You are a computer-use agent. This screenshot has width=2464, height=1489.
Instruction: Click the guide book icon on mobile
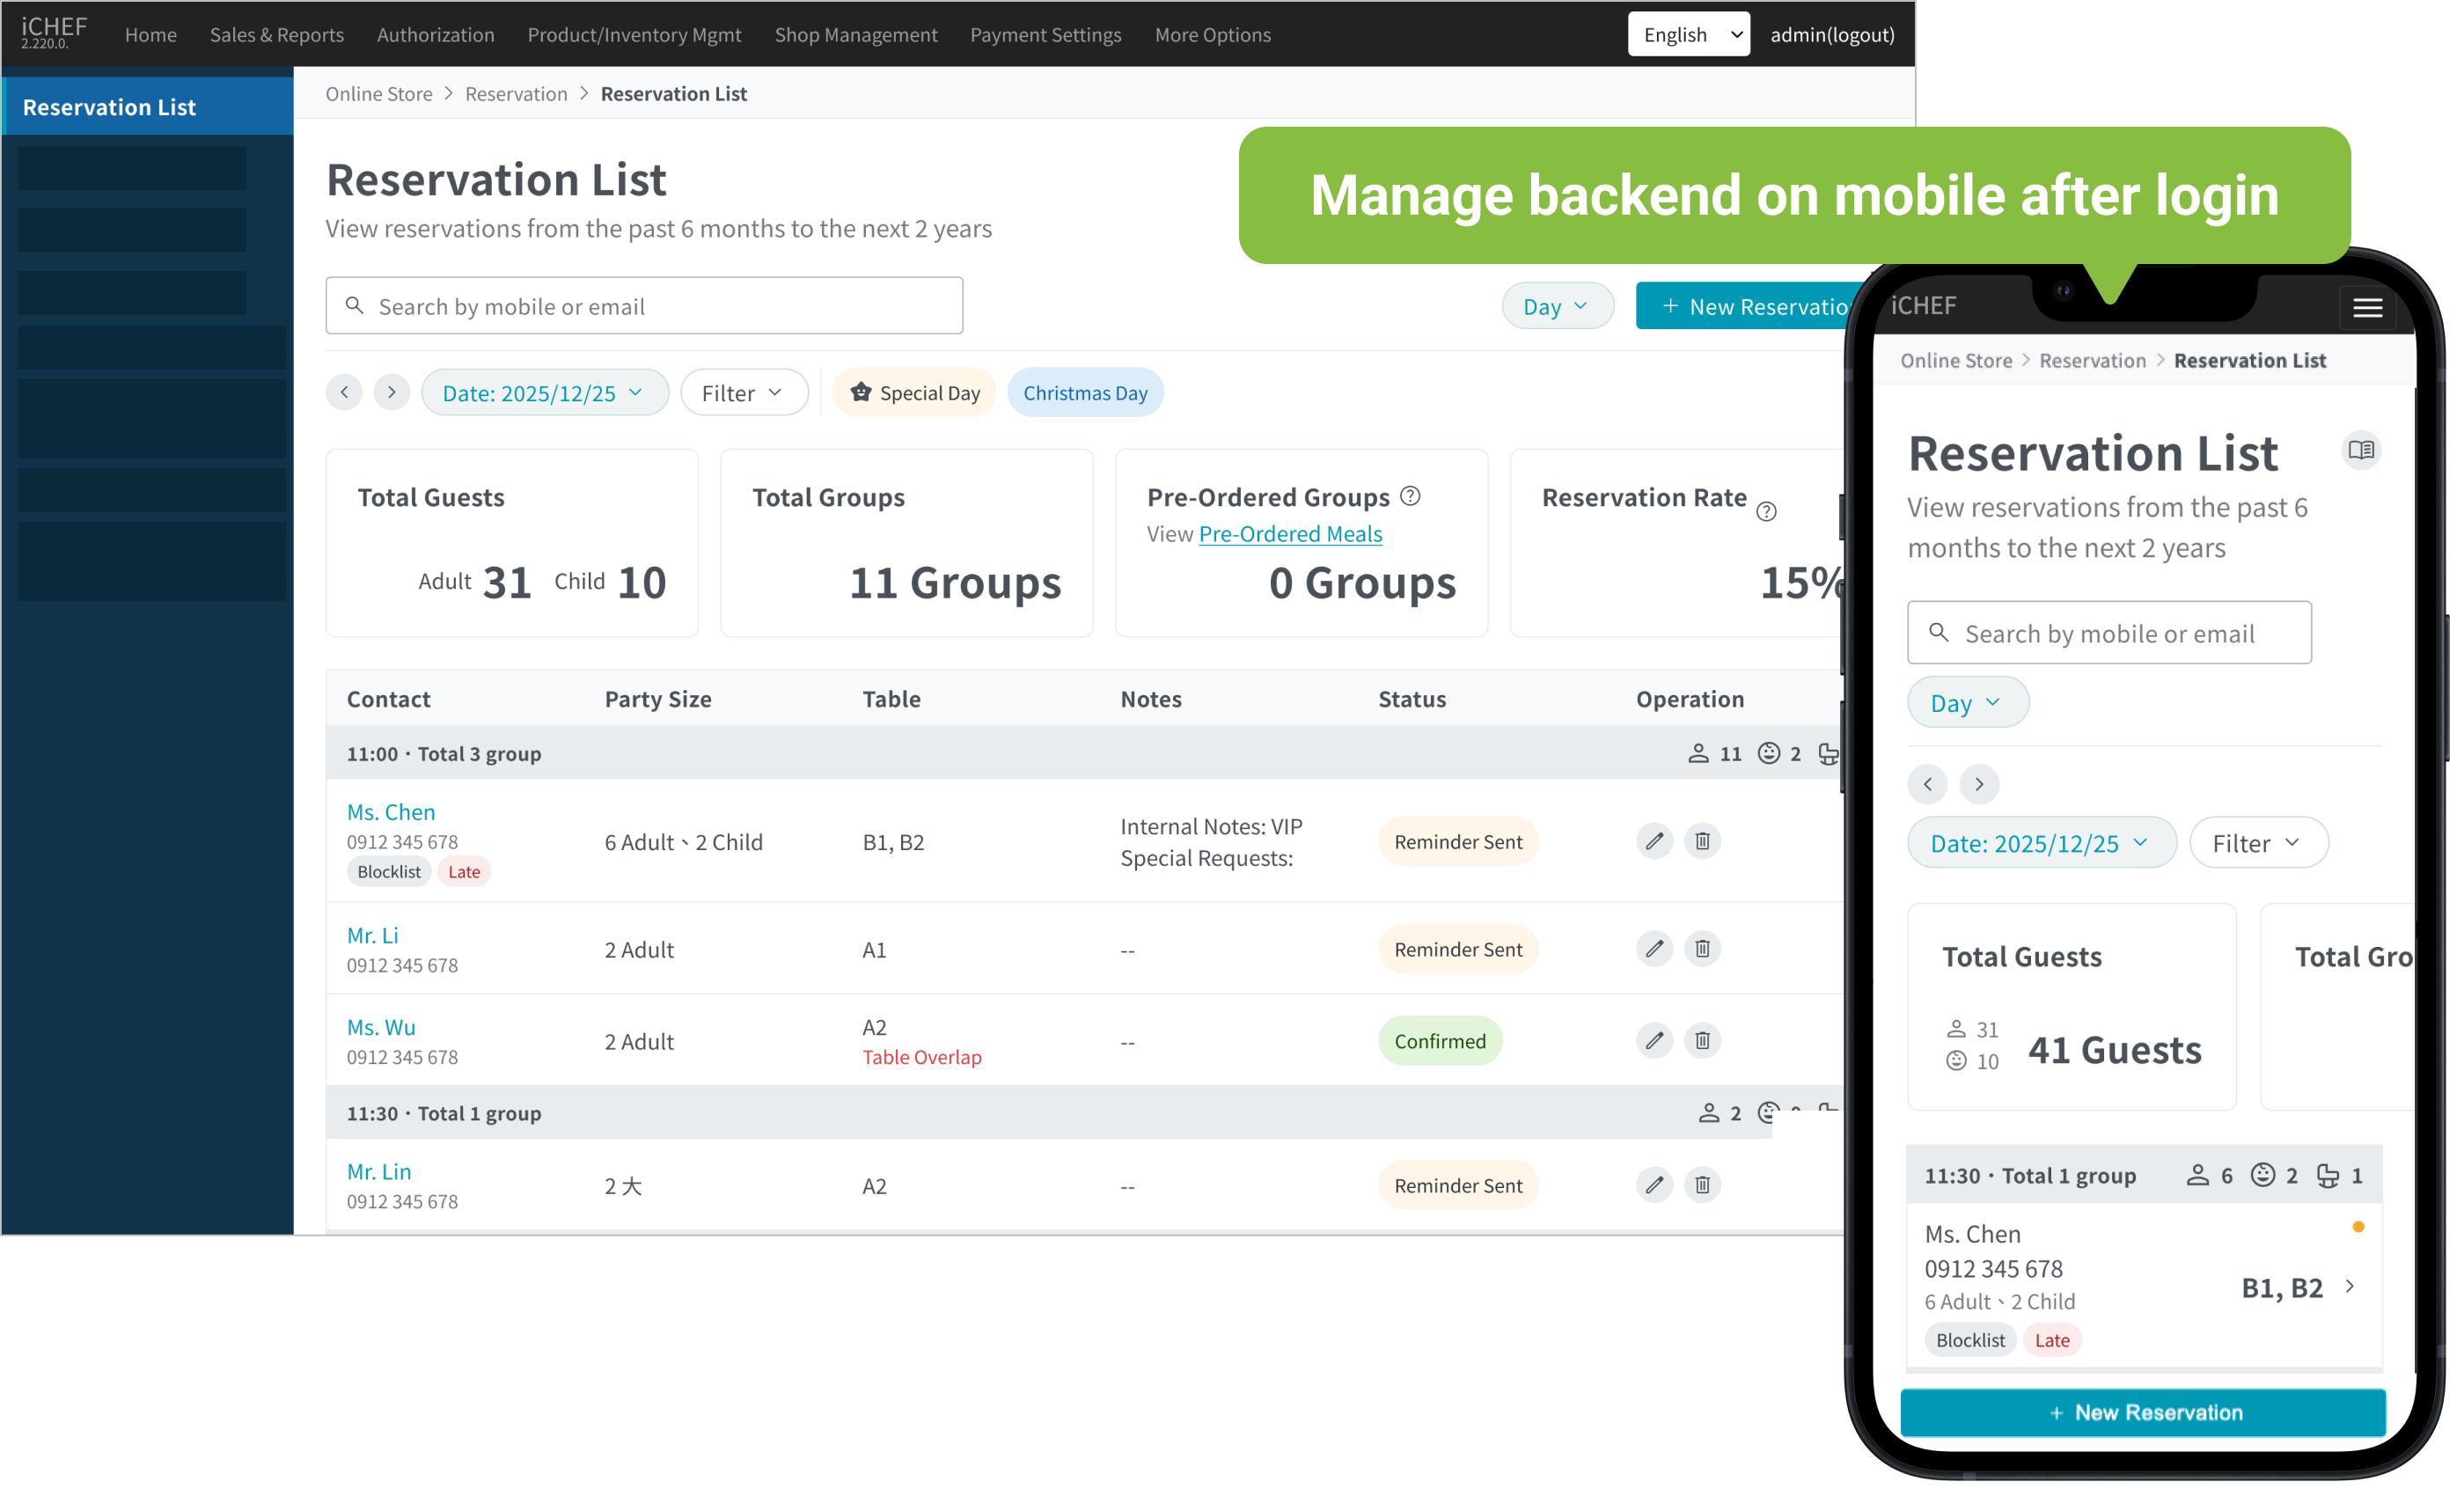tap(2361, 450)
